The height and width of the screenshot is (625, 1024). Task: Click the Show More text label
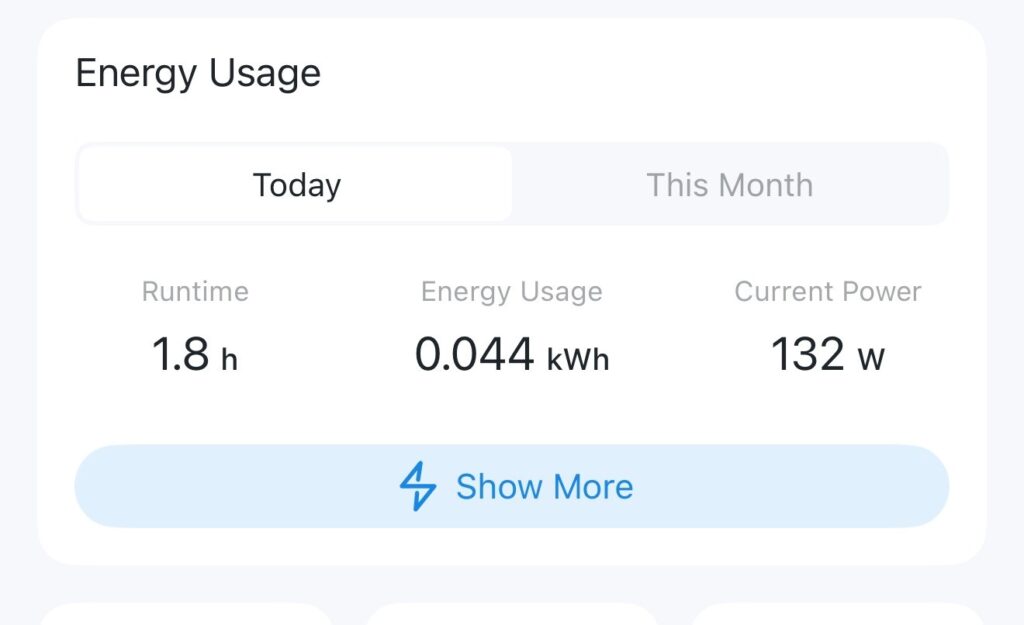[544, 487]
